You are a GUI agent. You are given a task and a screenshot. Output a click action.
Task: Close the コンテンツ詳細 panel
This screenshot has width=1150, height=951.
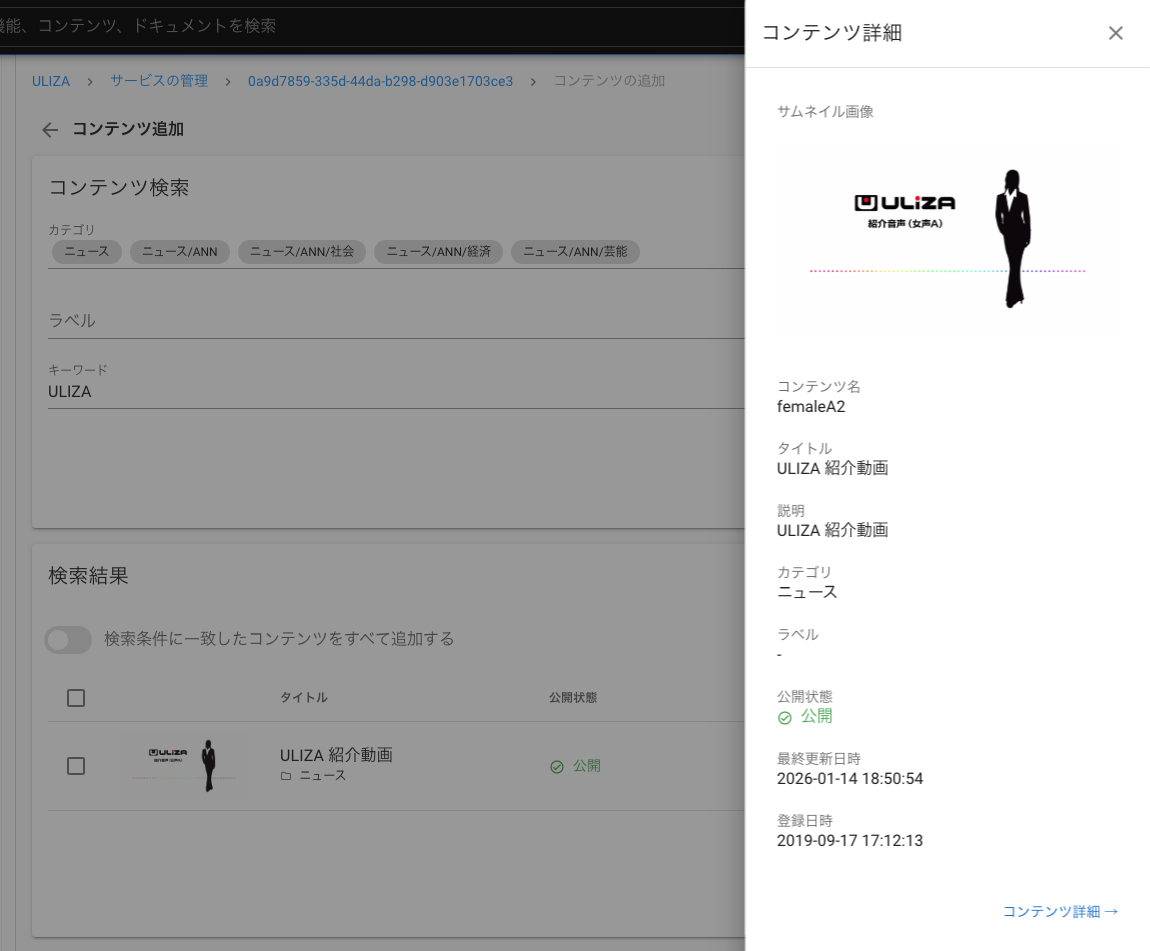coord(1116,33)
